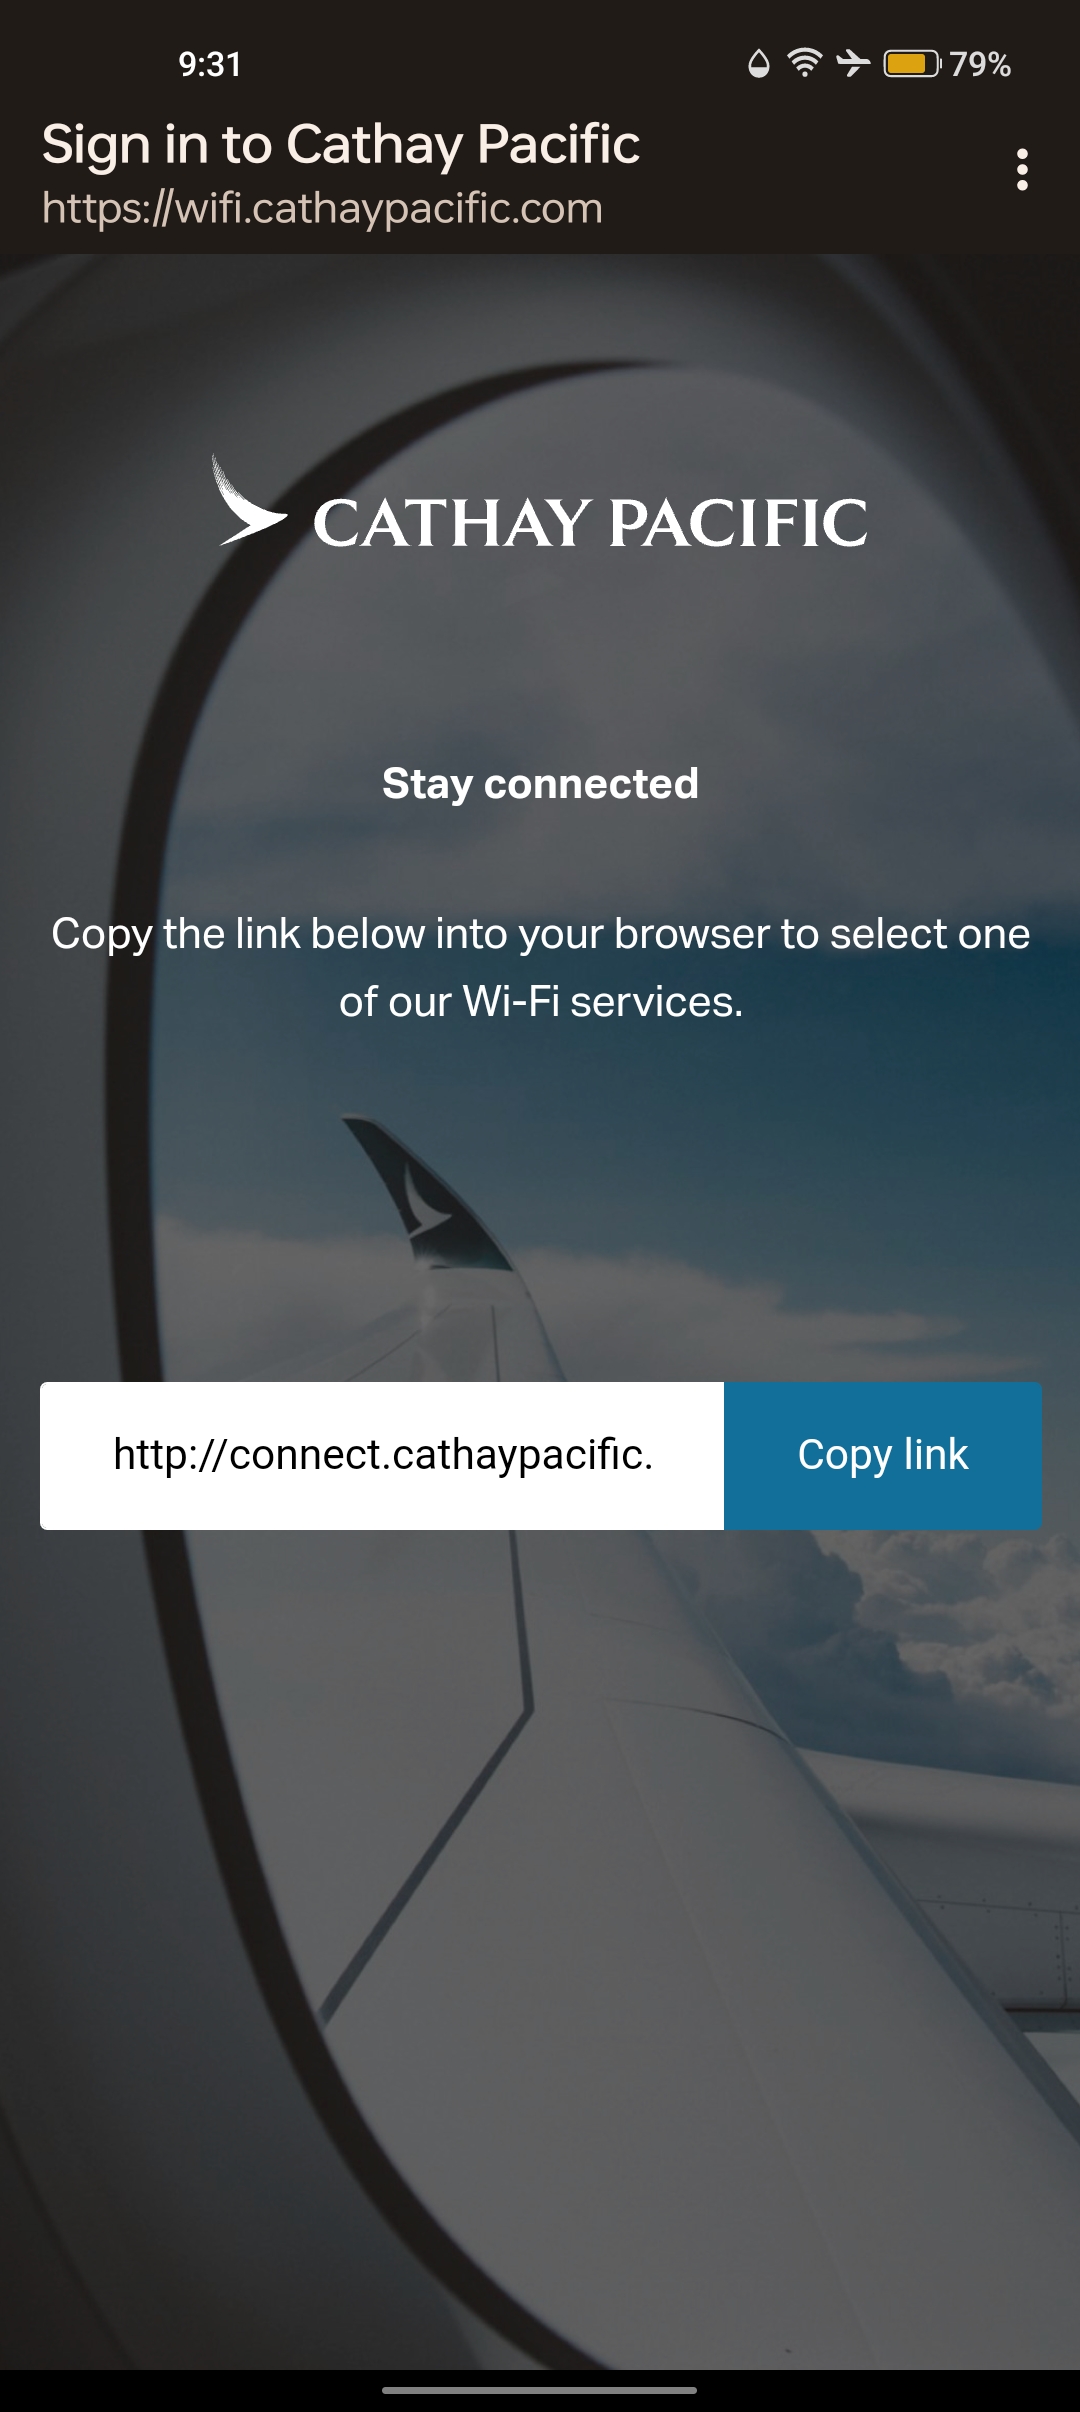Tap the Wi-Fi status bar icon
The width and height of the screenshot is (1080, 2412).
point(805,63)
